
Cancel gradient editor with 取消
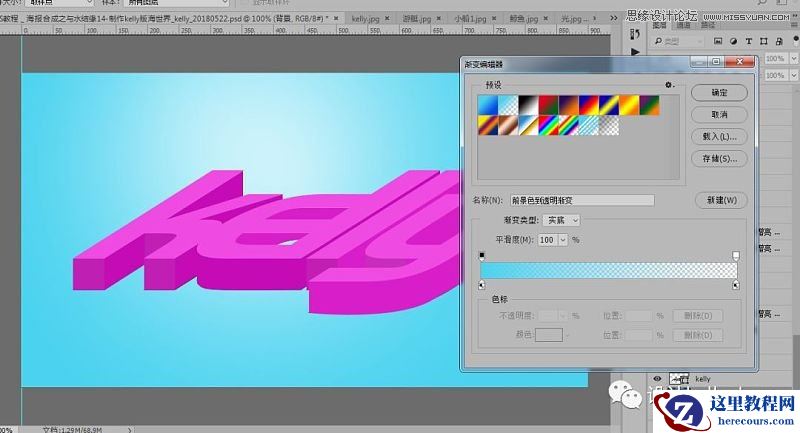[719, 115]
